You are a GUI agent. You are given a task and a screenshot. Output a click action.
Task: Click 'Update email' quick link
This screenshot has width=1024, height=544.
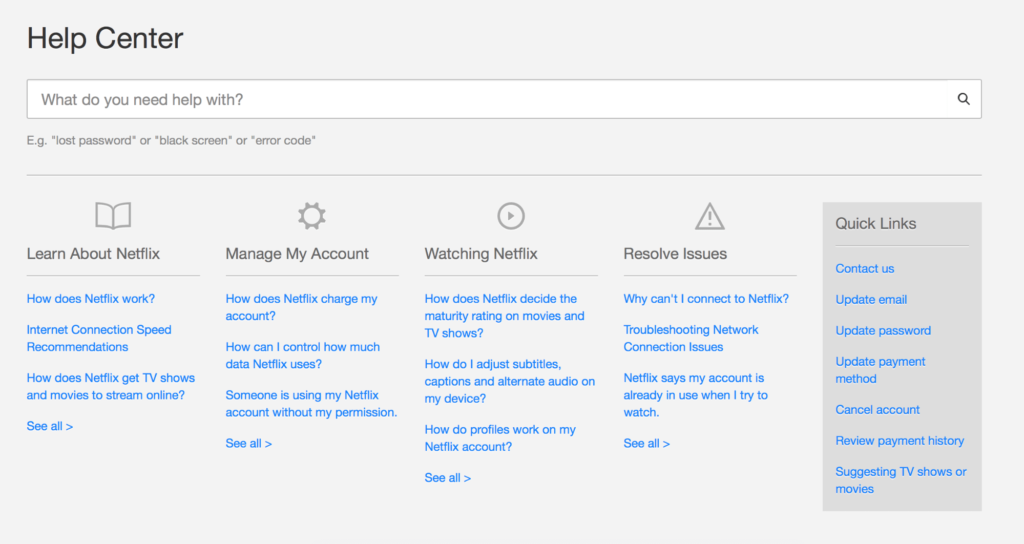click(x=871, y=300)
